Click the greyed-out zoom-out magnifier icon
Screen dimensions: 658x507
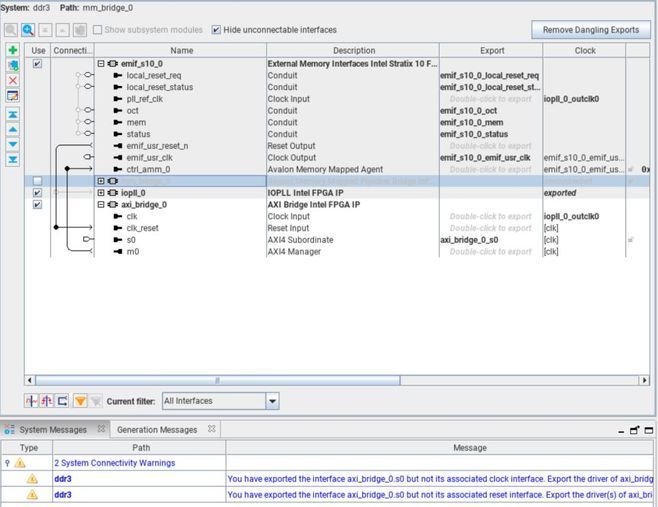(x=11, y=30)
